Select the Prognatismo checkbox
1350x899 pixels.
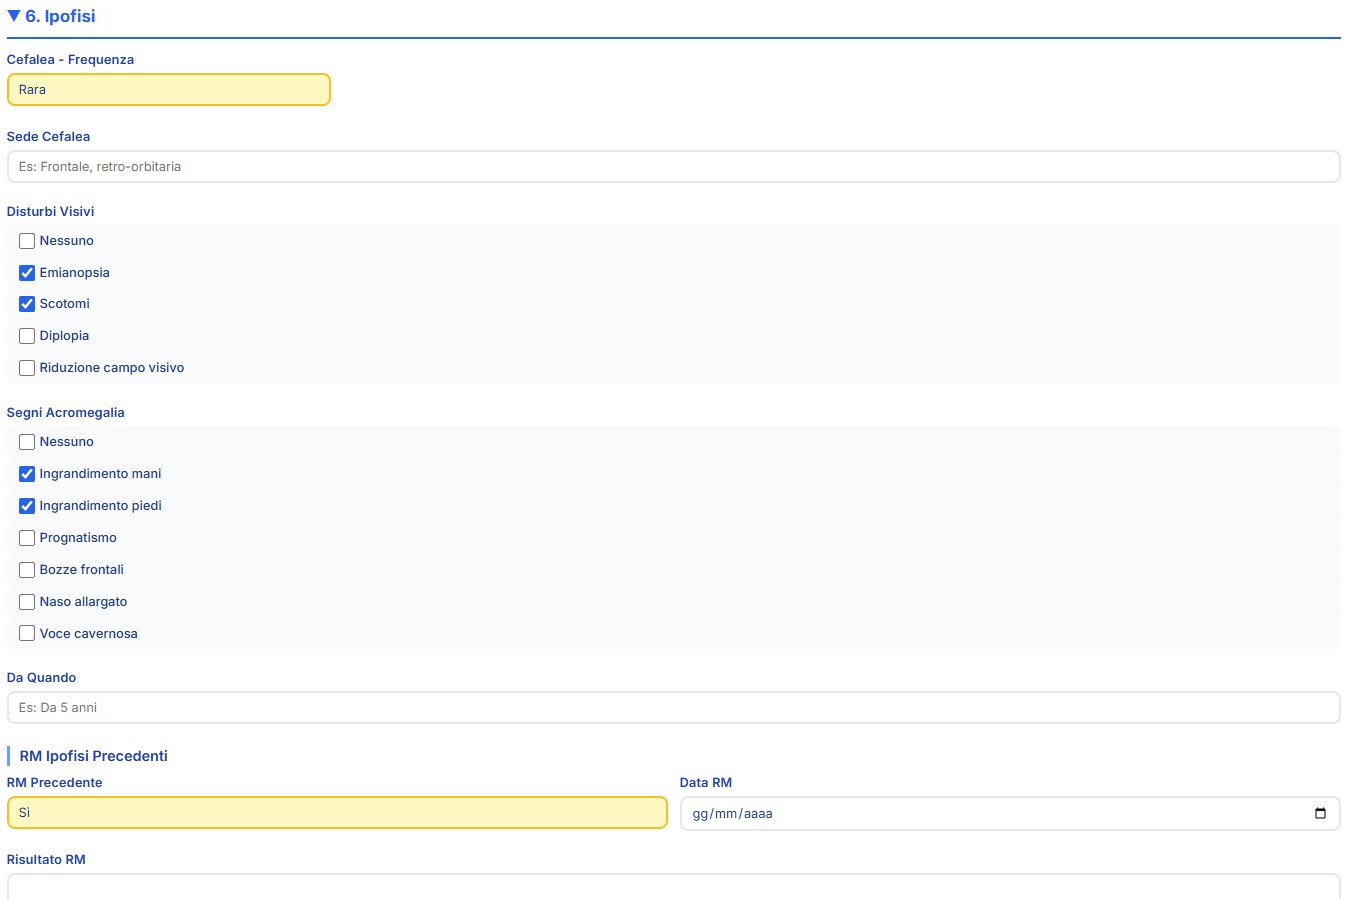[x=27, y=538]
